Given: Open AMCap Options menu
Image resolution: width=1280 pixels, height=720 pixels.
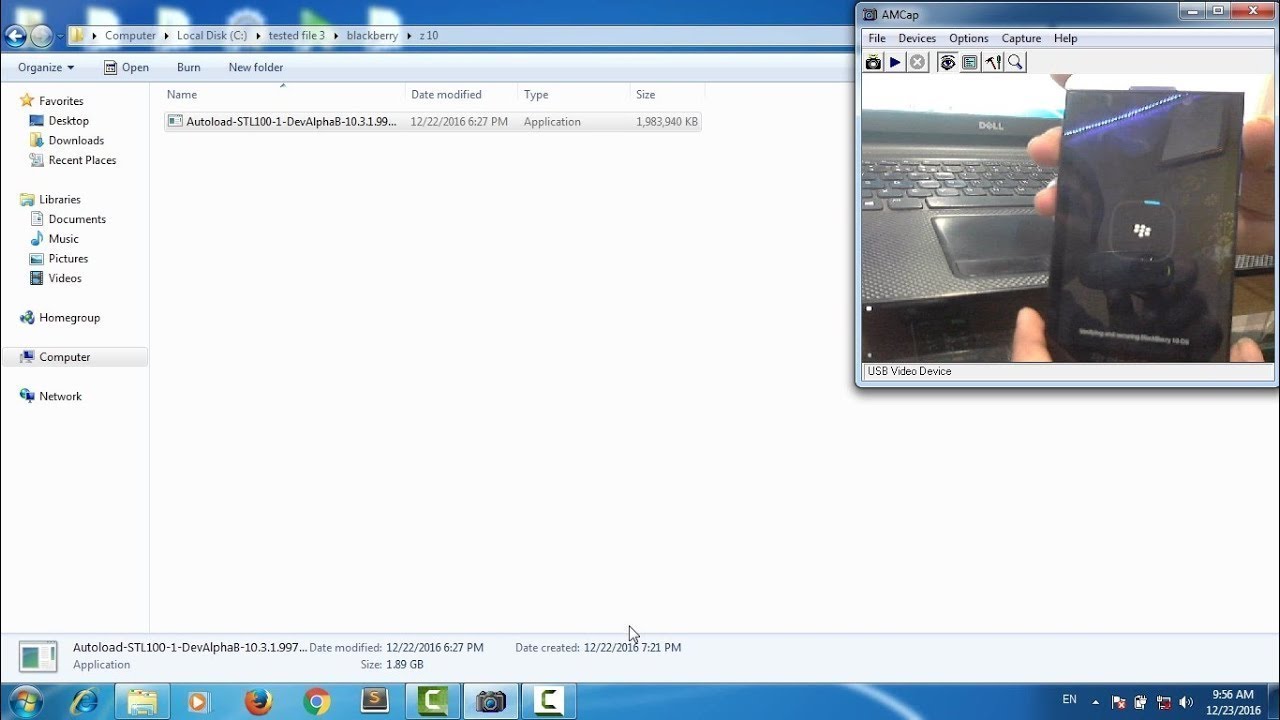Looking at the screenshot, I should pyautogui.click(x=968, y=38).
